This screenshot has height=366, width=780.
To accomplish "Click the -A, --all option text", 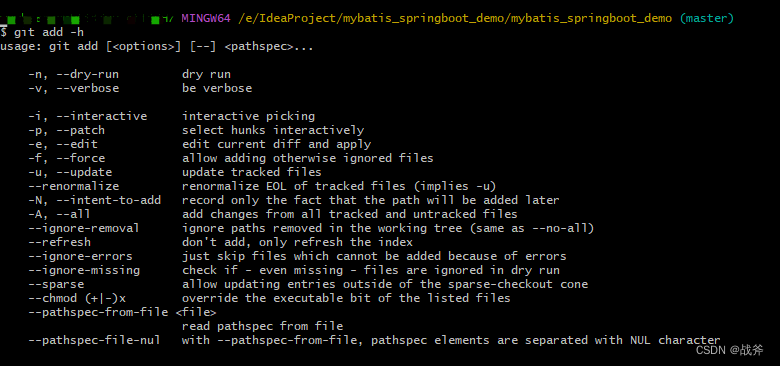I will (x=60, y=214).
